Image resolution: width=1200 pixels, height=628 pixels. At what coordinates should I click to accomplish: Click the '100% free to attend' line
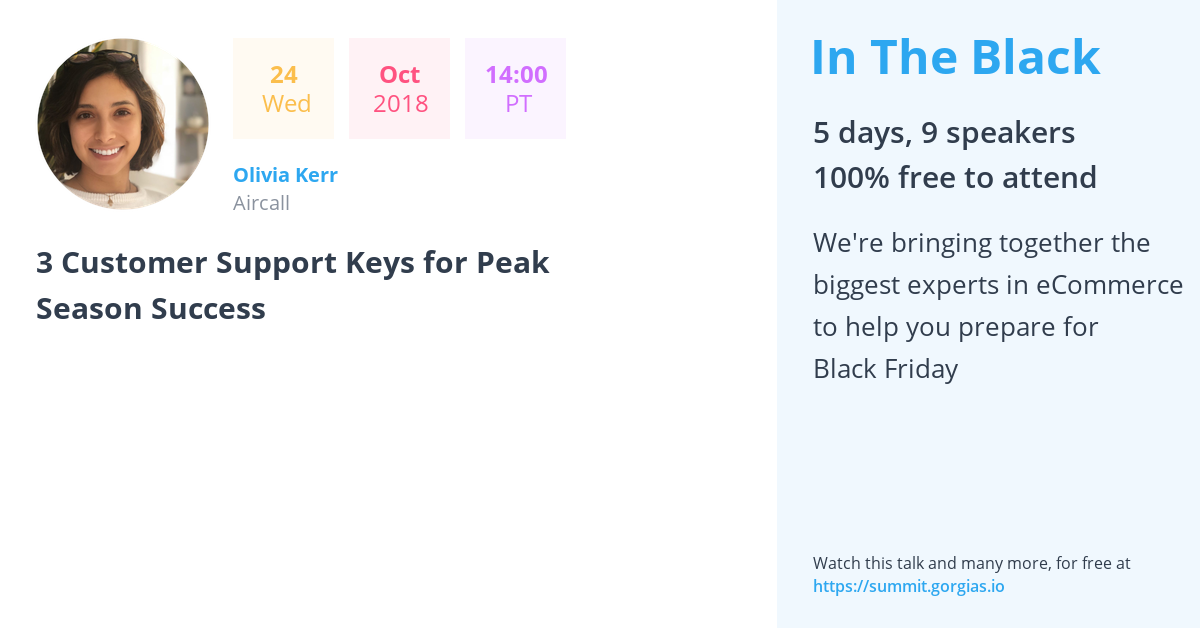pyautogui.click(x=955, y=178)
